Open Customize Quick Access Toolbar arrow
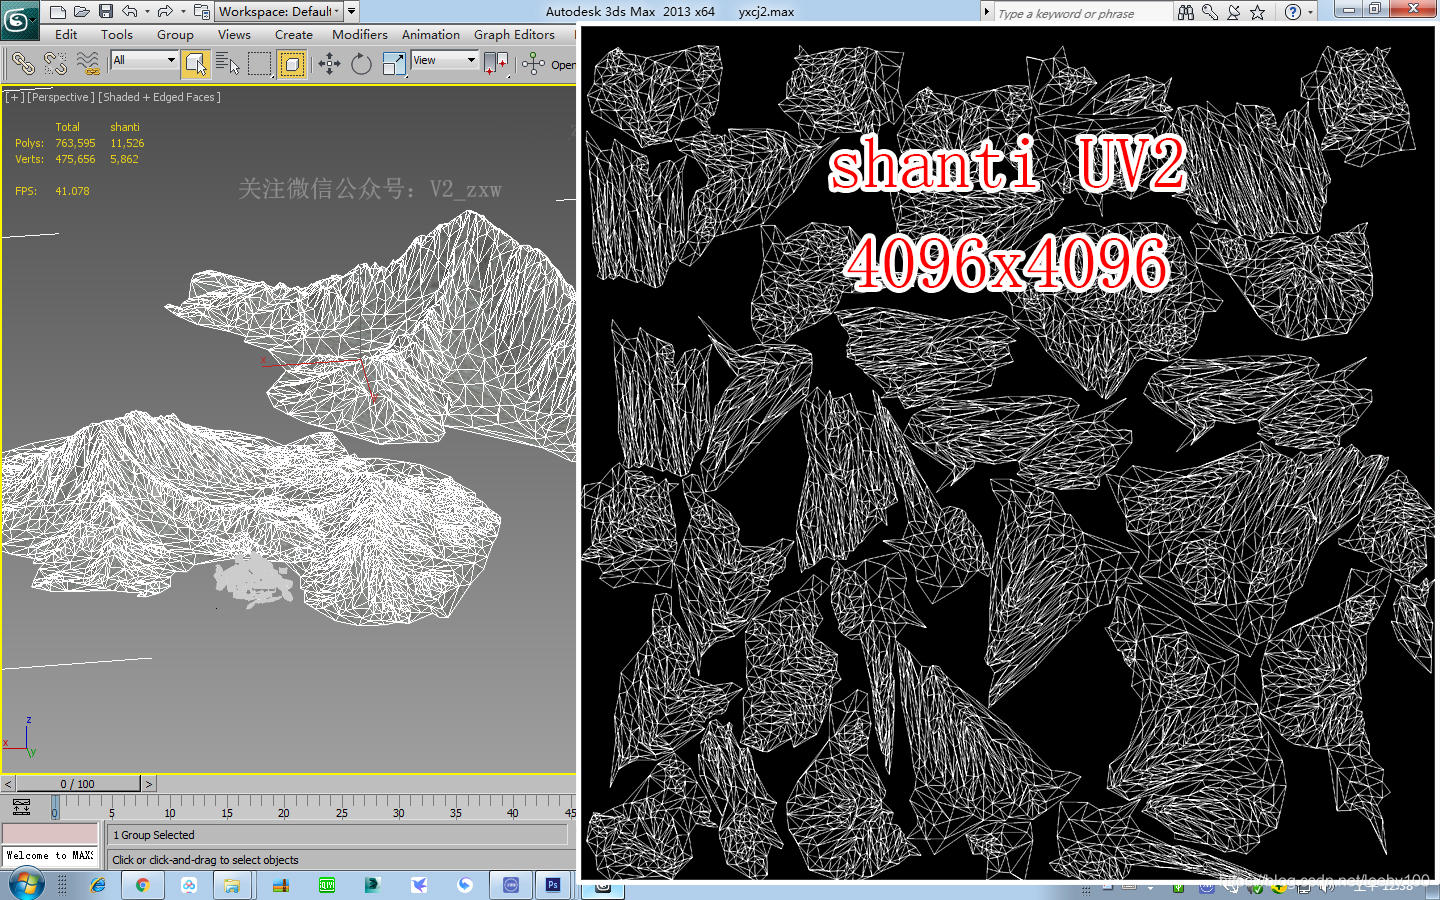Image resolution: width=1440 pixels, height=900 pixels. [x=352, y=12]
